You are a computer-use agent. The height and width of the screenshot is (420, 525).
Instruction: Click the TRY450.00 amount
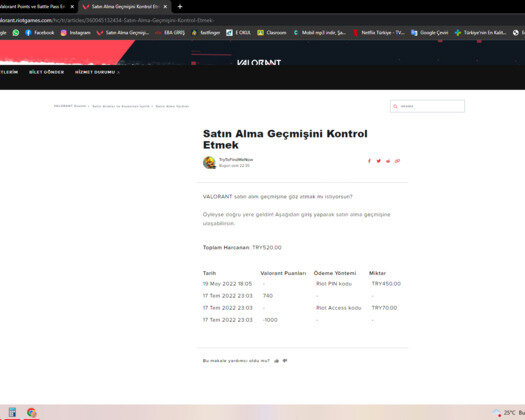(386, 284)
